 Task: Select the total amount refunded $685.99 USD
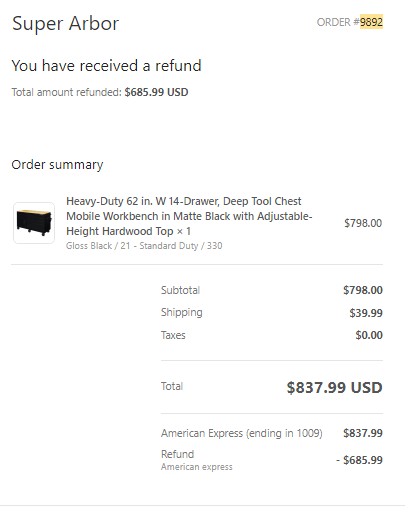click(156, 92)
